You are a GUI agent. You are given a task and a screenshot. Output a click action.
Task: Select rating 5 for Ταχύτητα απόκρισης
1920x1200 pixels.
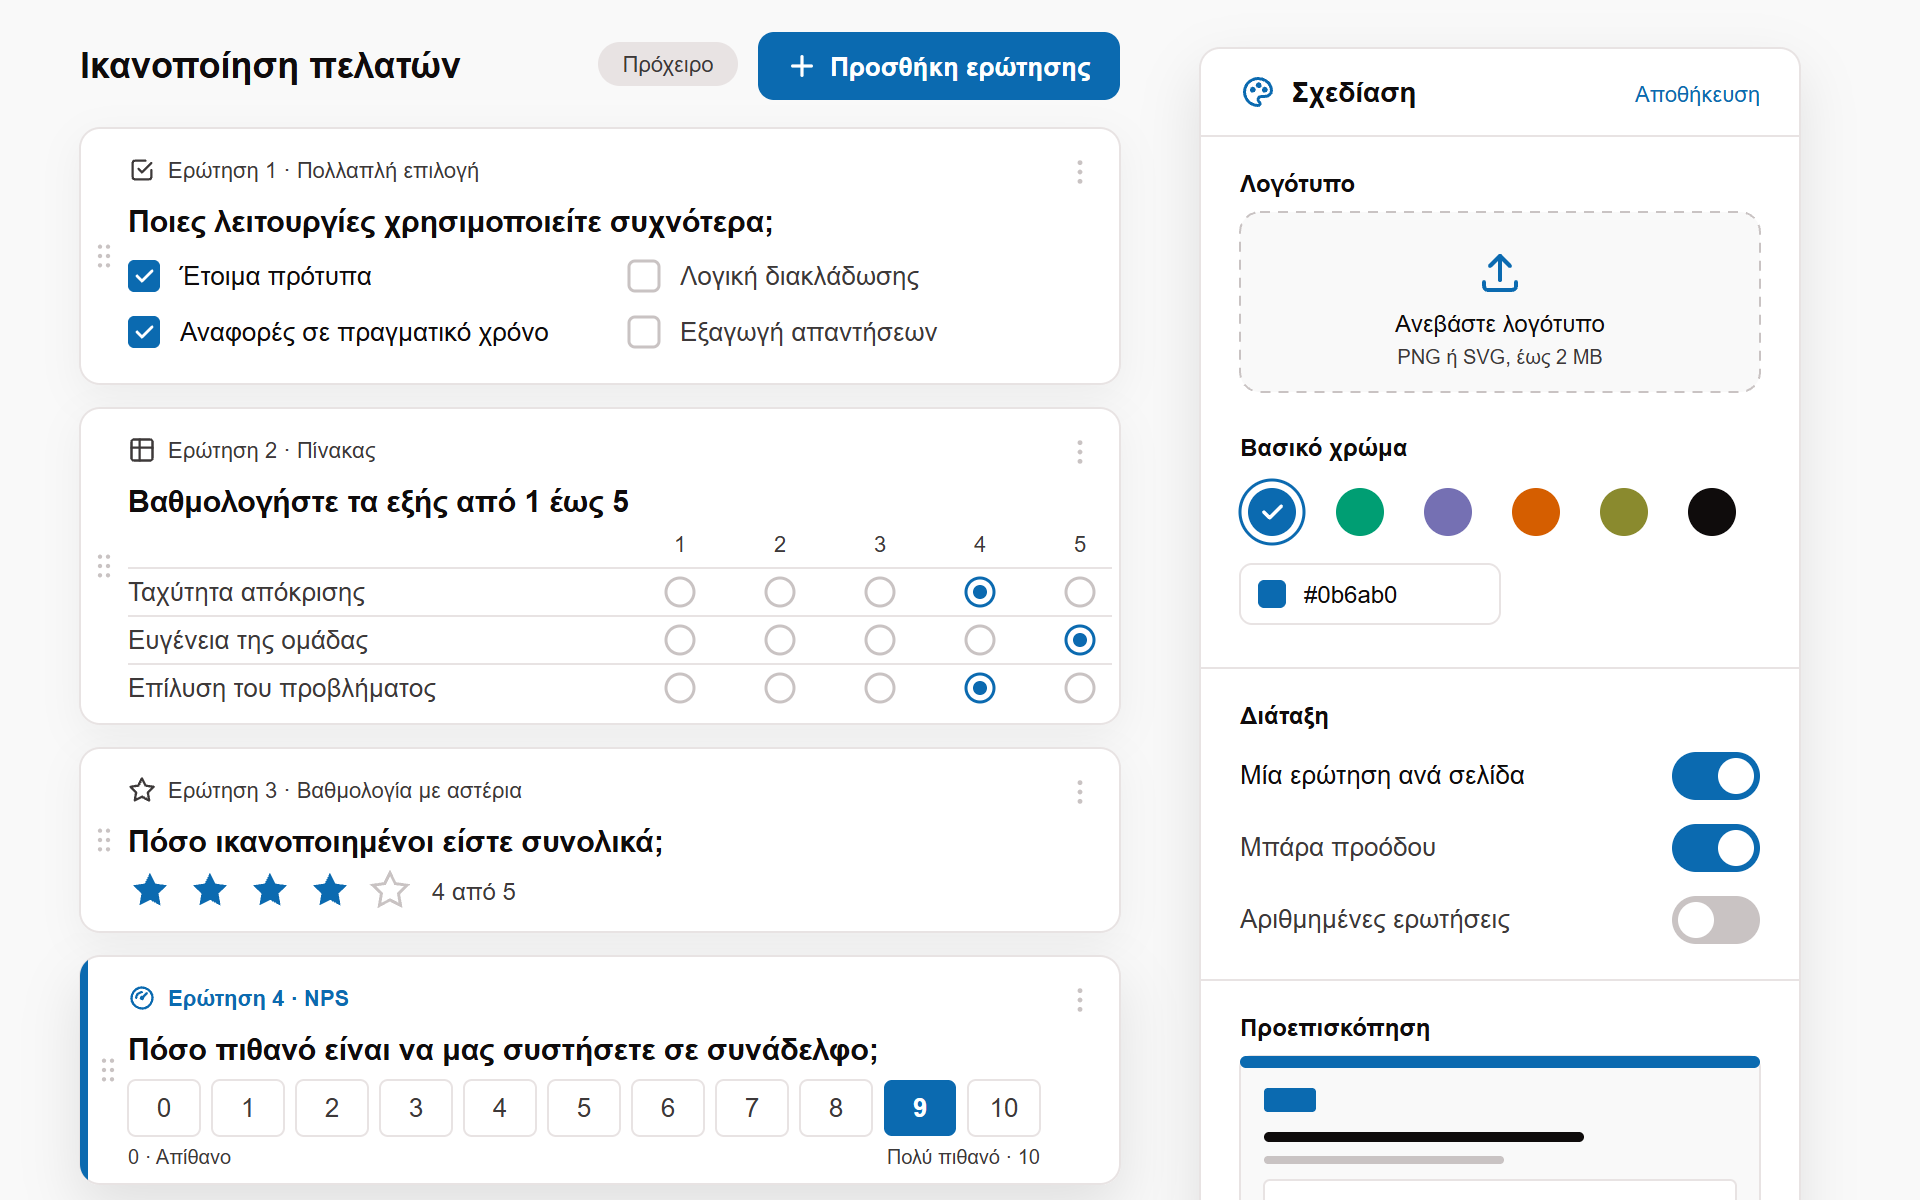click(1080, 592)
